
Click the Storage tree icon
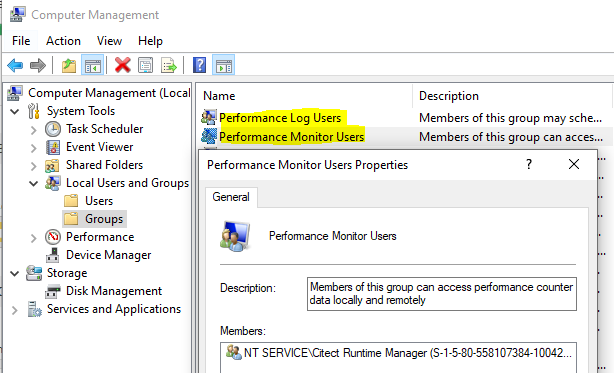point(34,273)
